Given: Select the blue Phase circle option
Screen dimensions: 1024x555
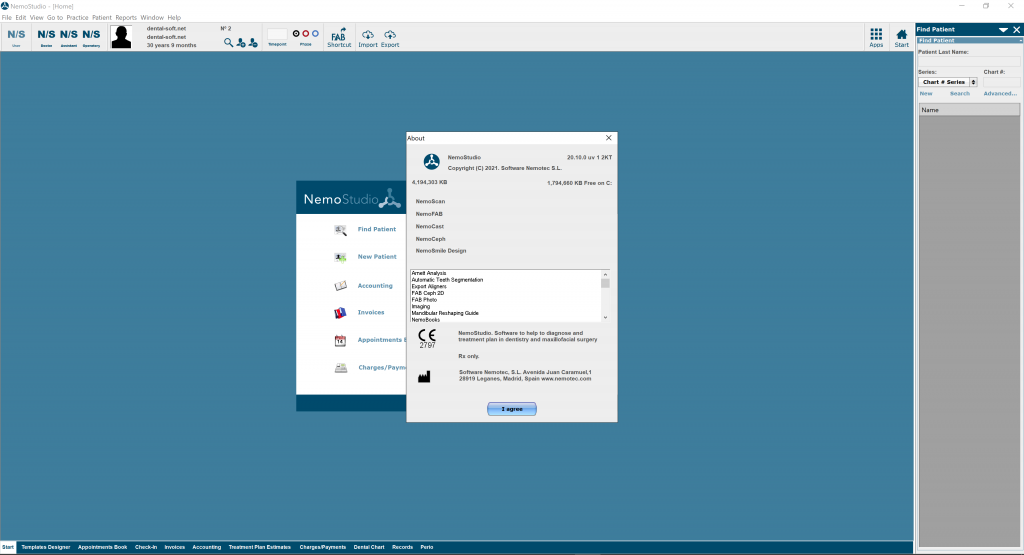Looking at the screenshot, I should click(x=315, y=33).
